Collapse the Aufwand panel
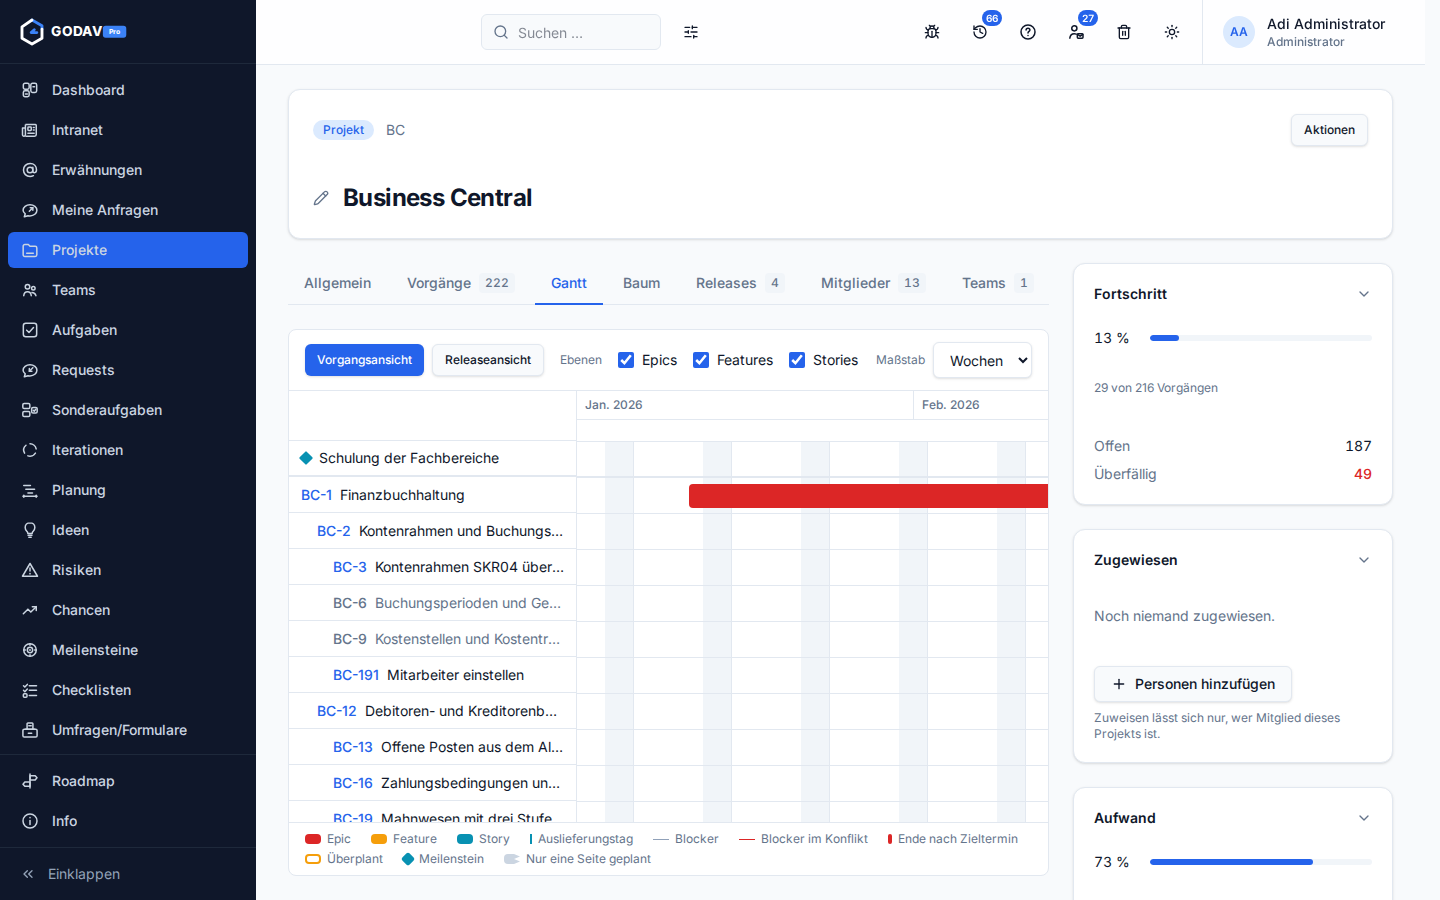 point(1364,818)
